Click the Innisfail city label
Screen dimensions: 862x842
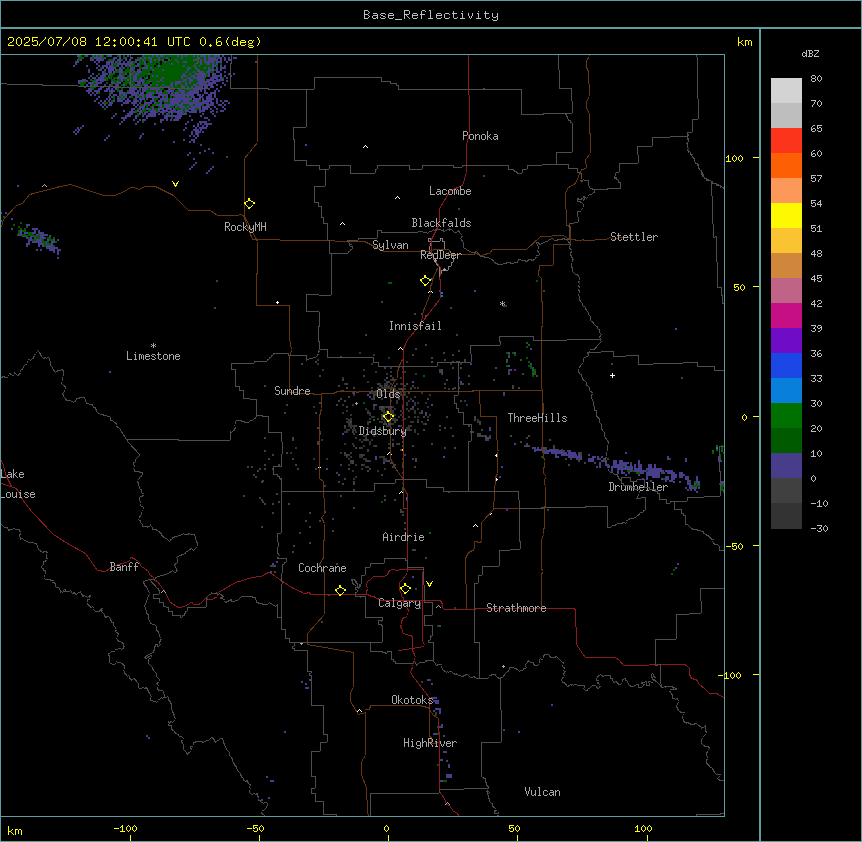point(415,326)
